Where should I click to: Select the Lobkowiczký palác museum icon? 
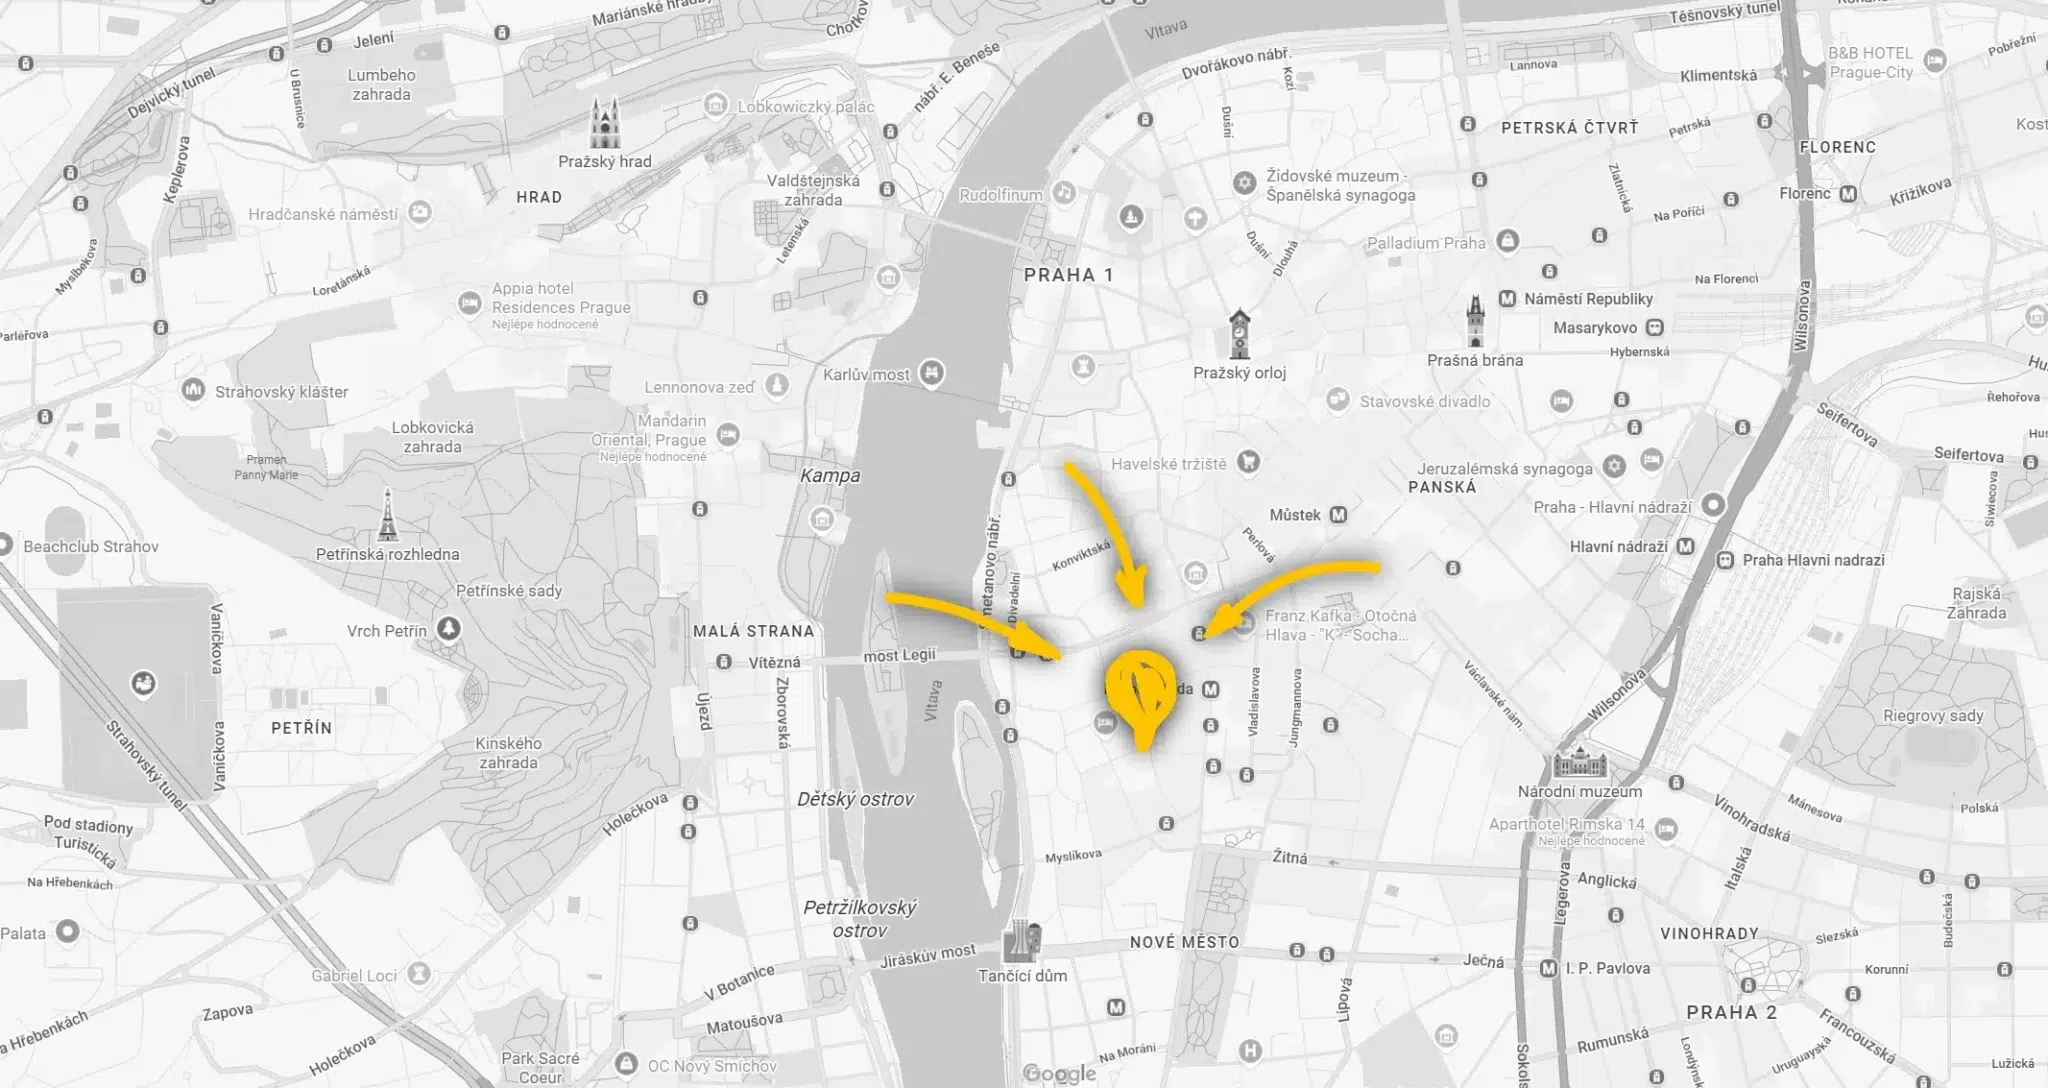point(715,104)
